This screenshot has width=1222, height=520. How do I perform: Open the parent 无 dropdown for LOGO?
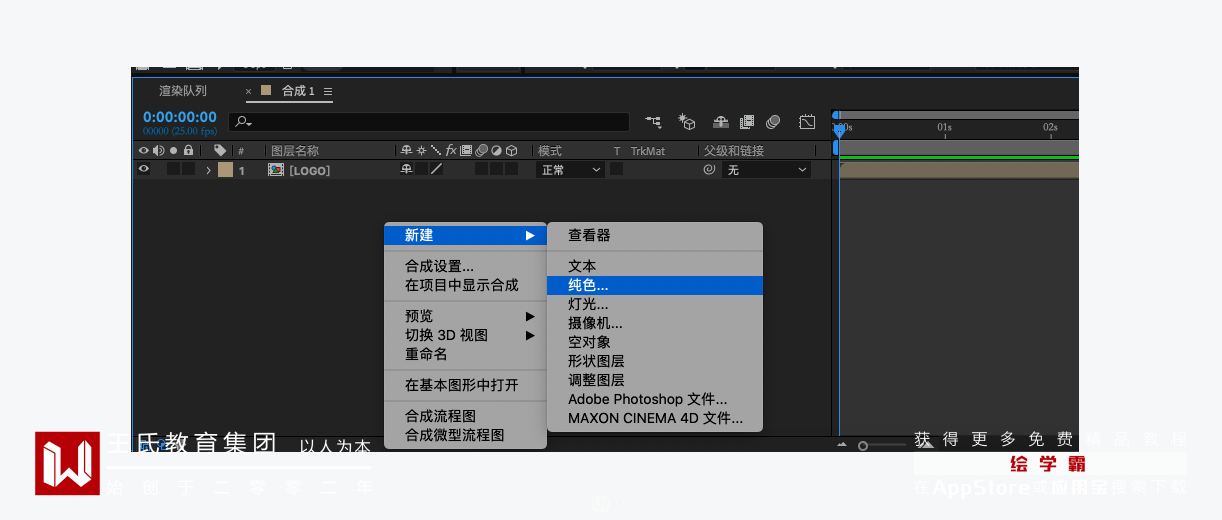point(766,170)
